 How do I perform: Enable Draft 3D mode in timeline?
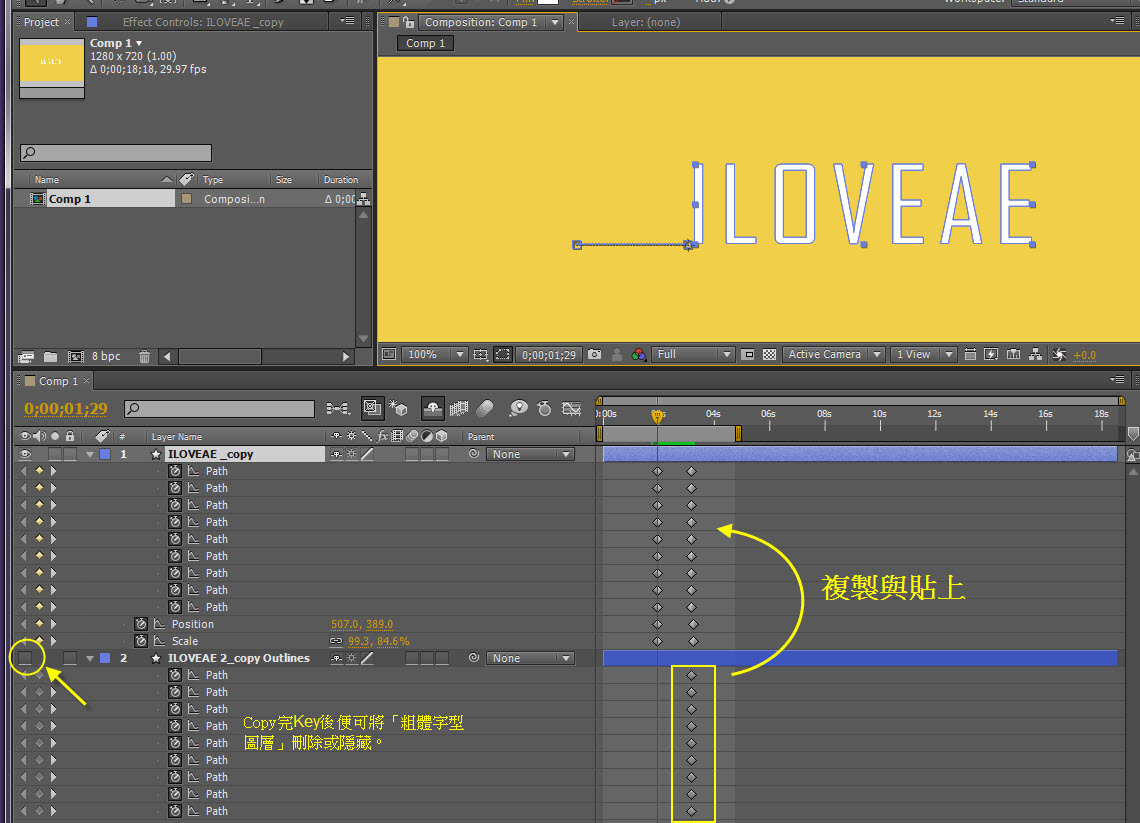pyautogui.click(x=398, y=409)
